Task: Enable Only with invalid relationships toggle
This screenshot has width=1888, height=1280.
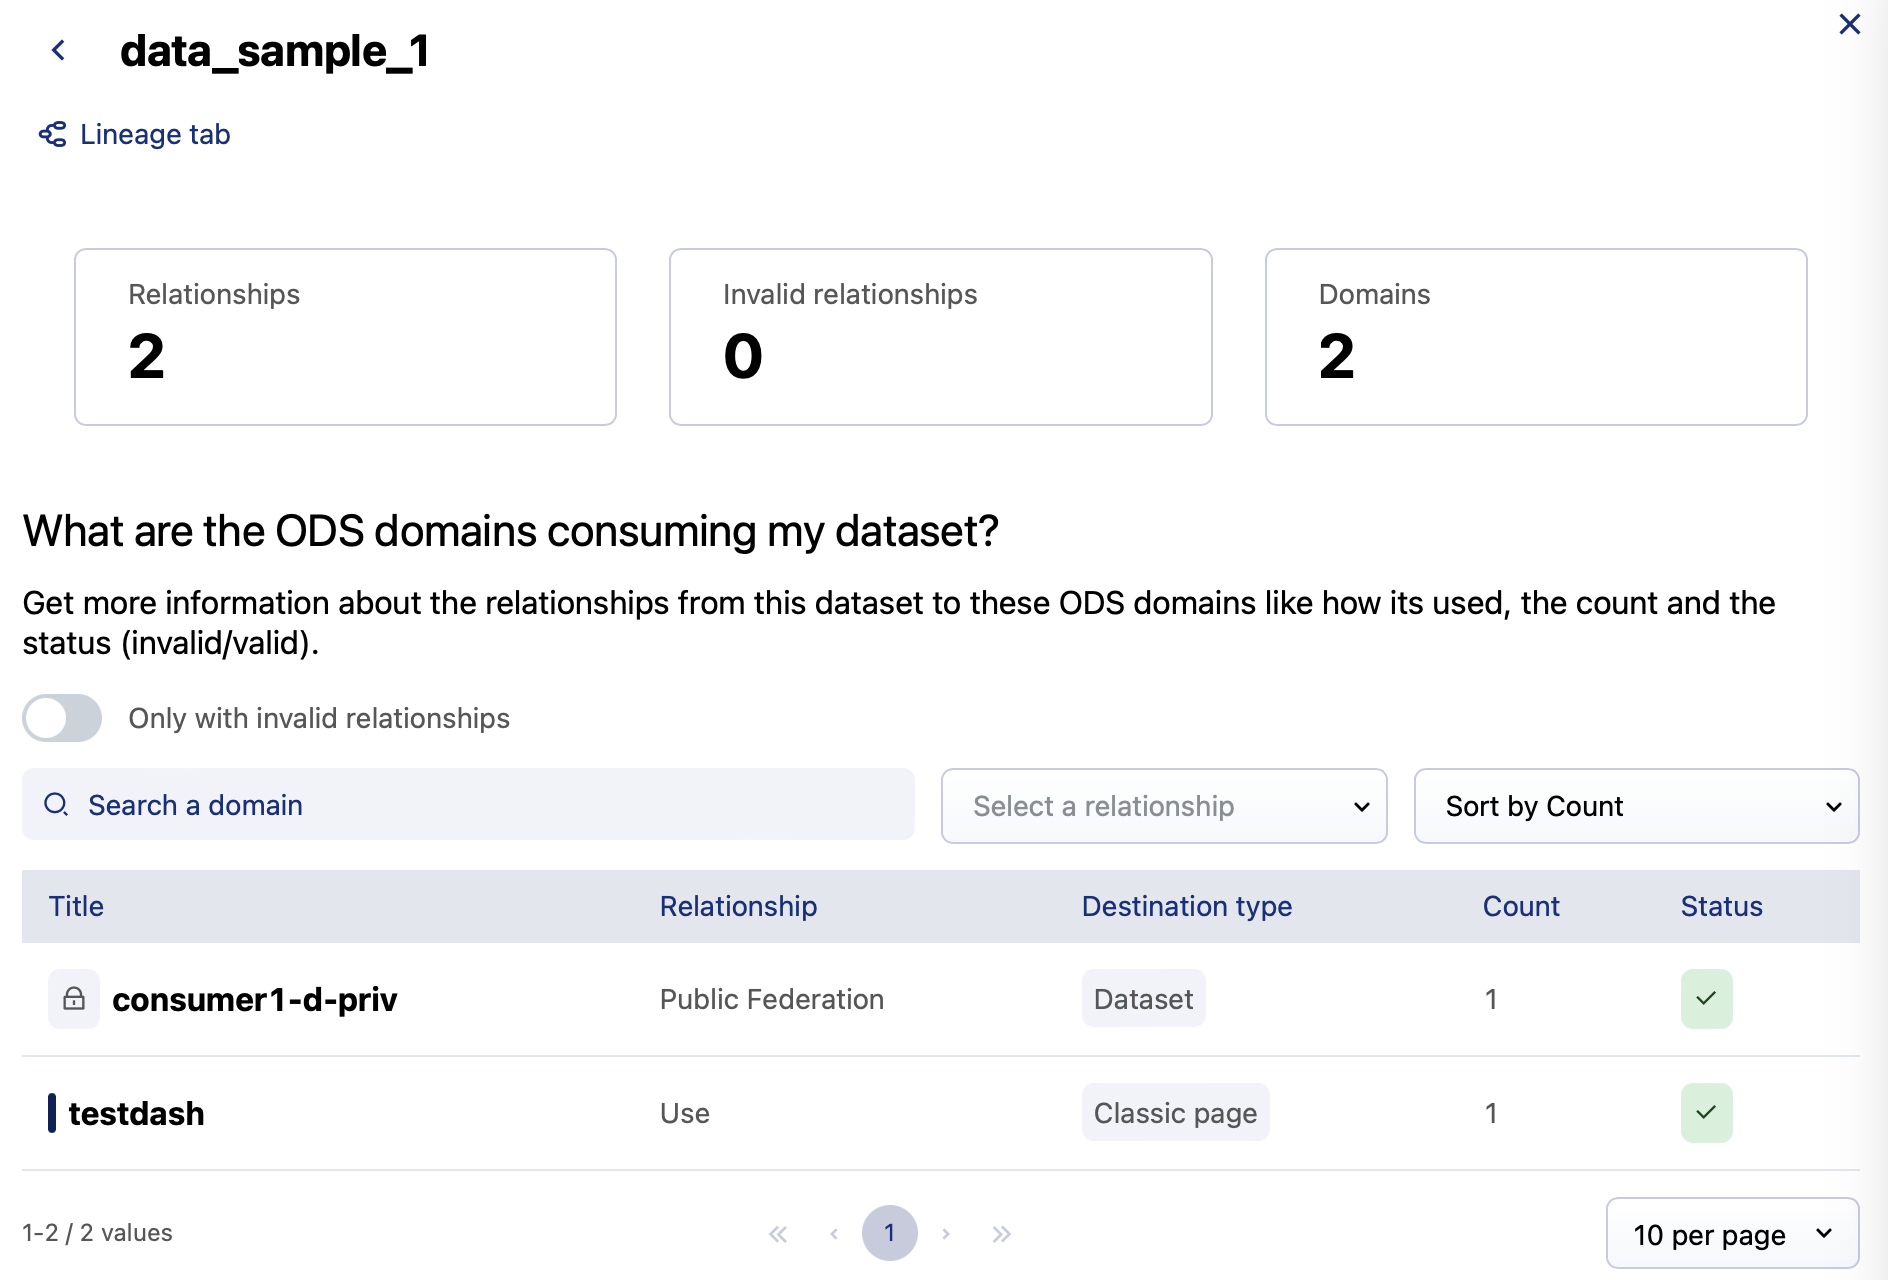Action: 62,718
